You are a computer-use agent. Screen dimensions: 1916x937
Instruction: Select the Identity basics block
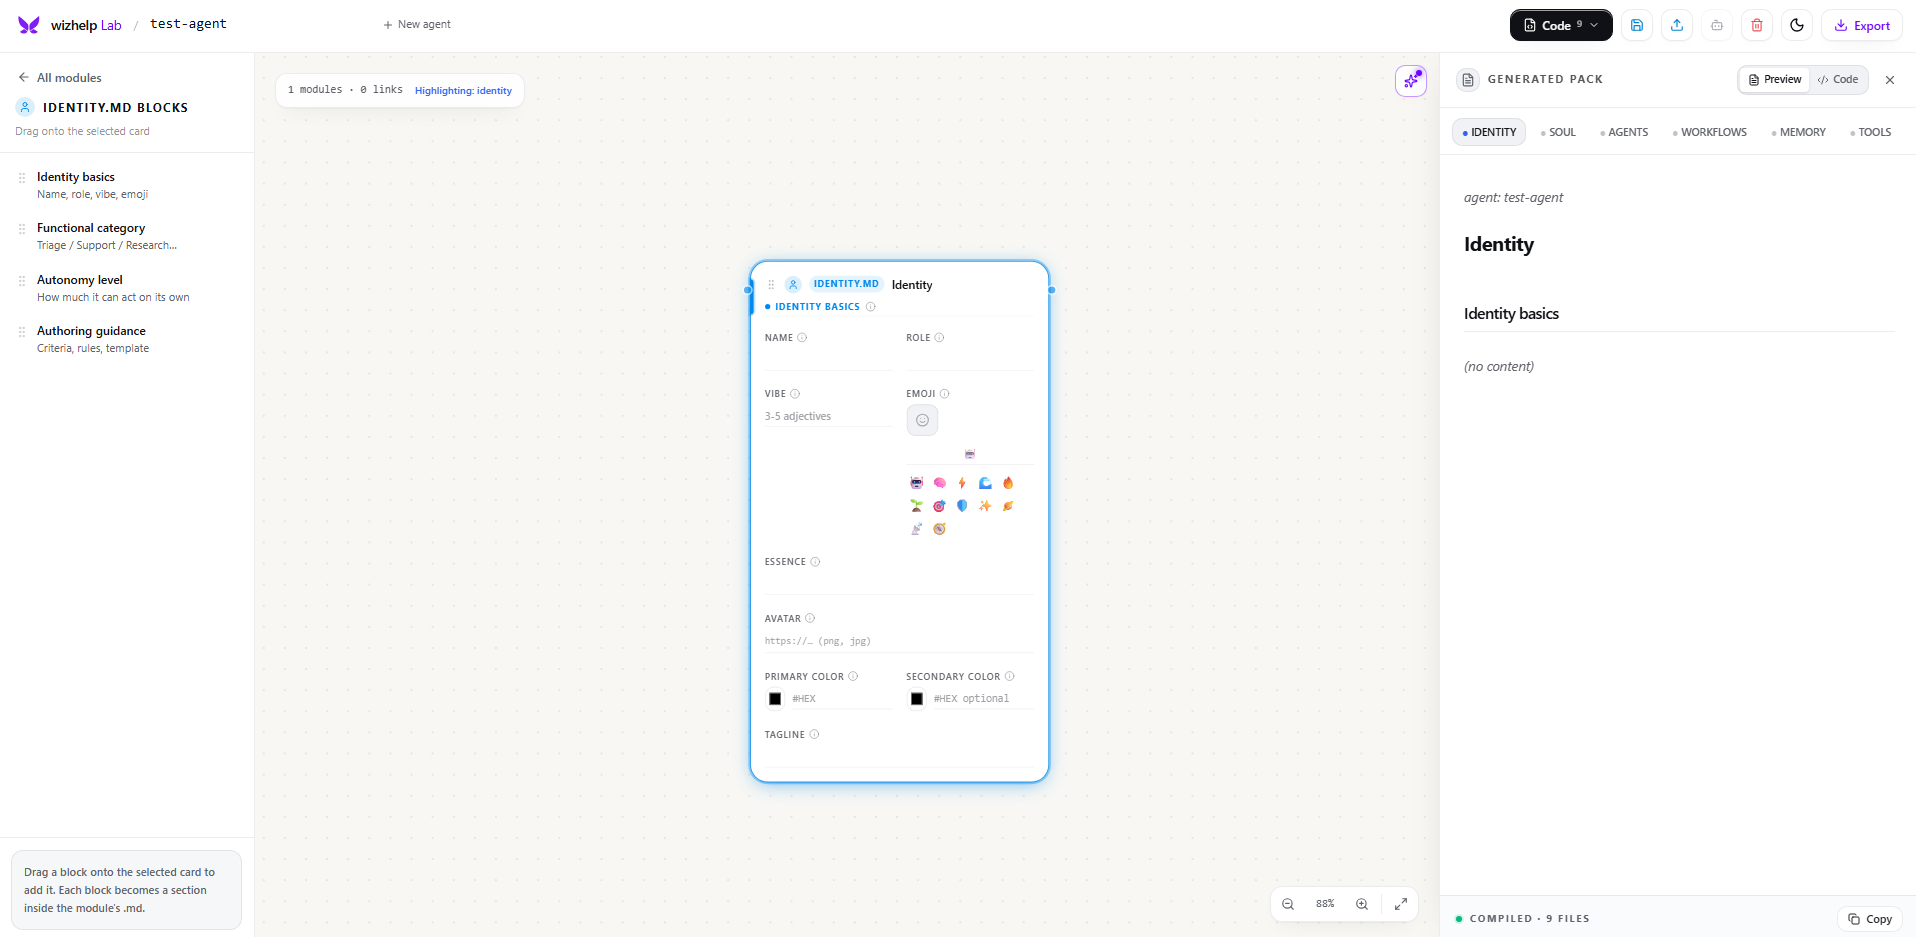tap(127, 185)
